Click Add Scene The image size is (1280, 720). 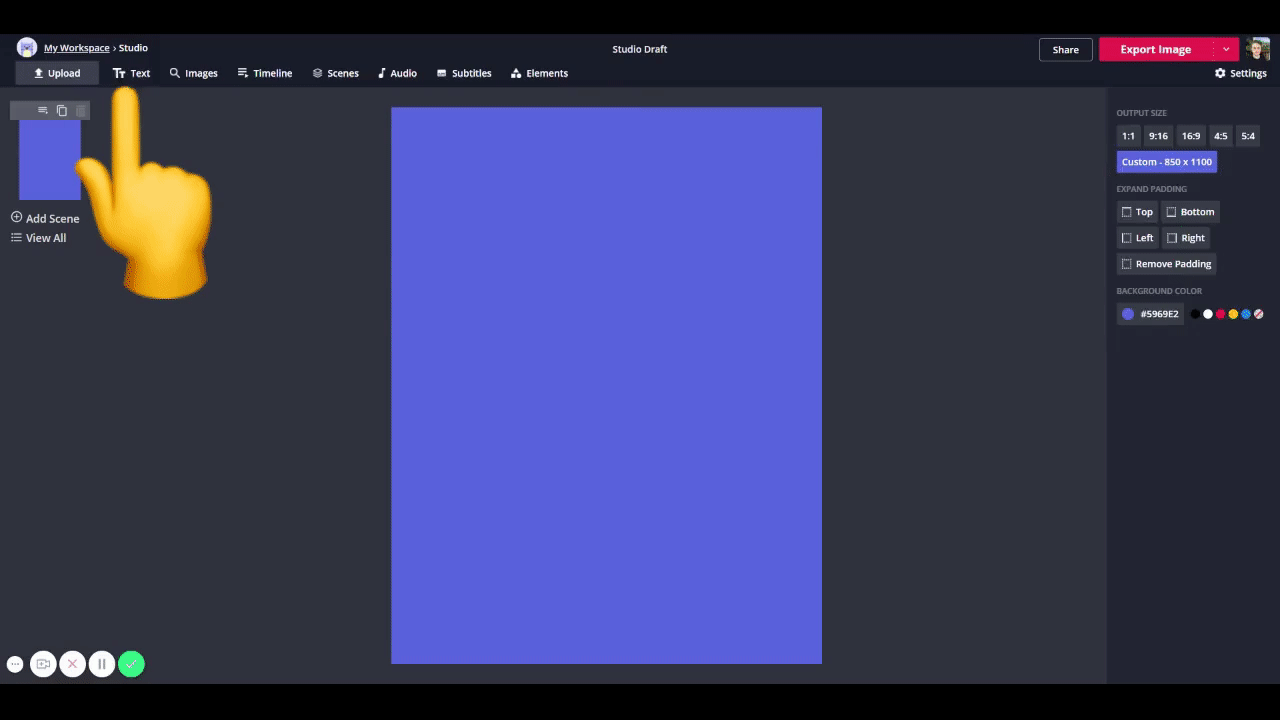point(45,218)
